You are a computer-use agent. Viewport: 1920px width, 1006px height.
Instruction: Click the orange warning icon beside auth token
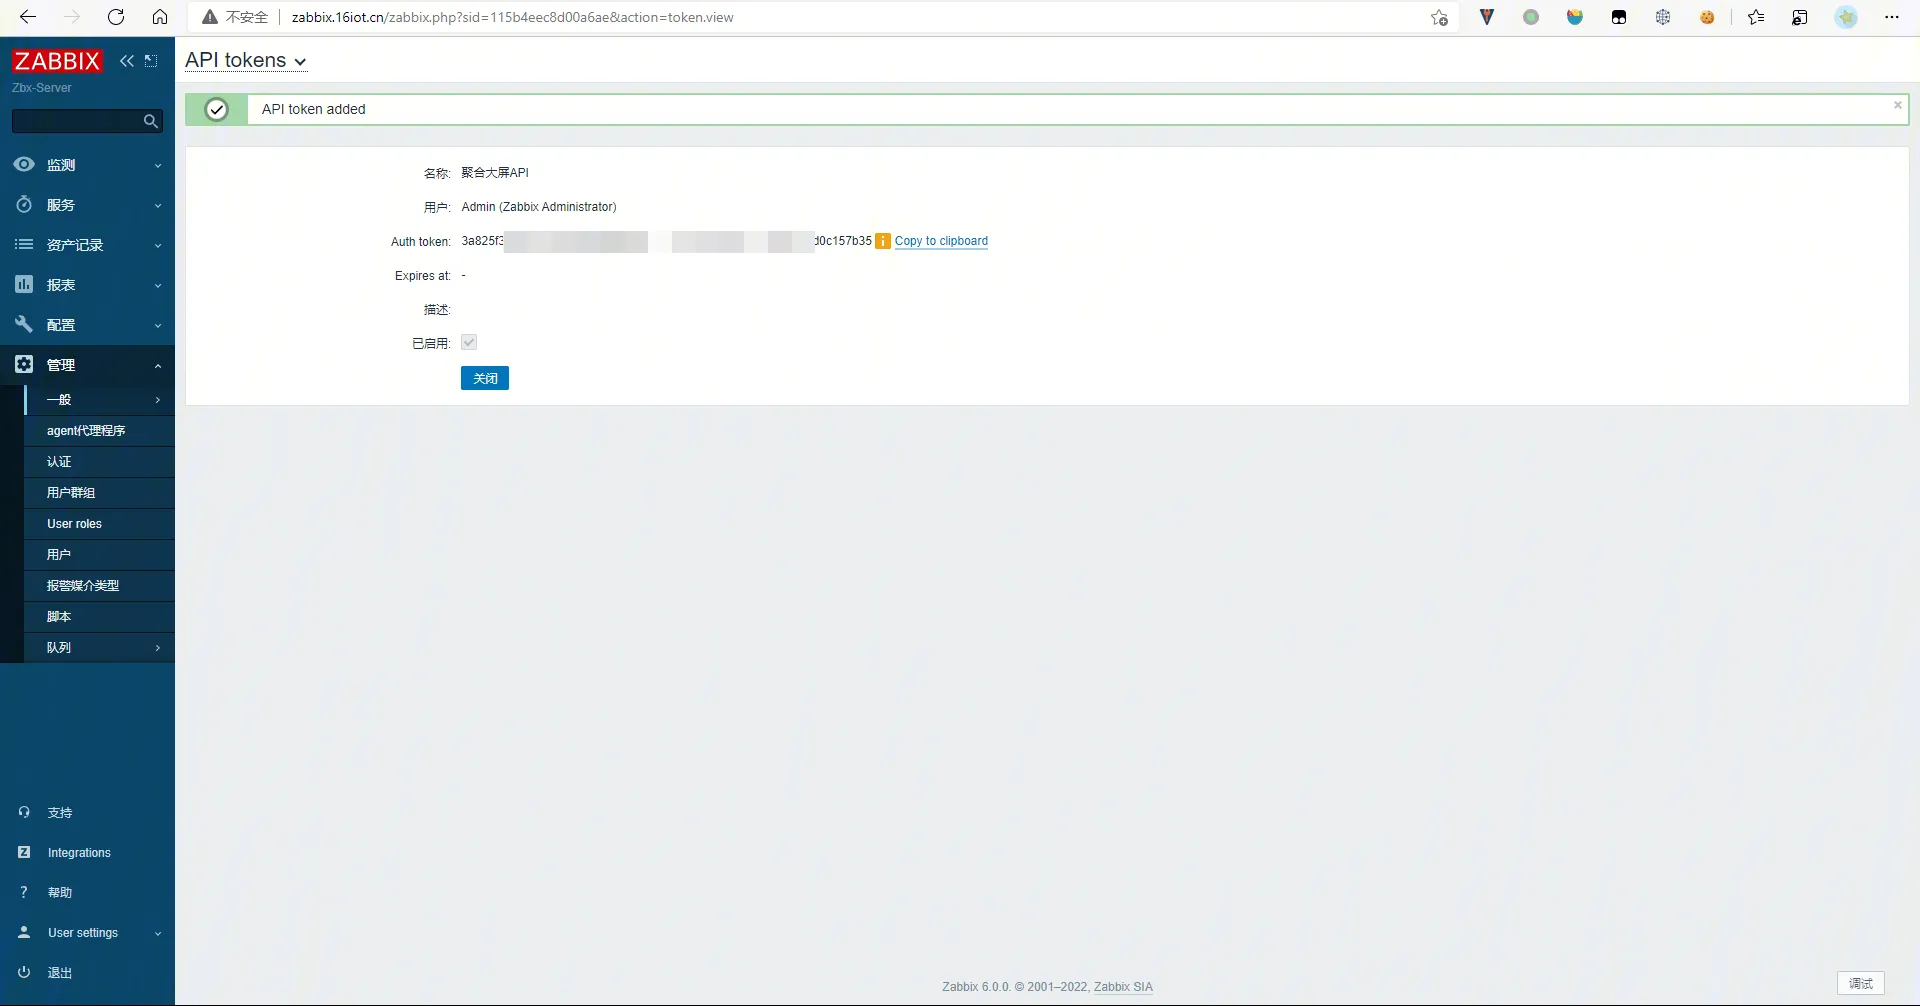[x=883, y=241]
